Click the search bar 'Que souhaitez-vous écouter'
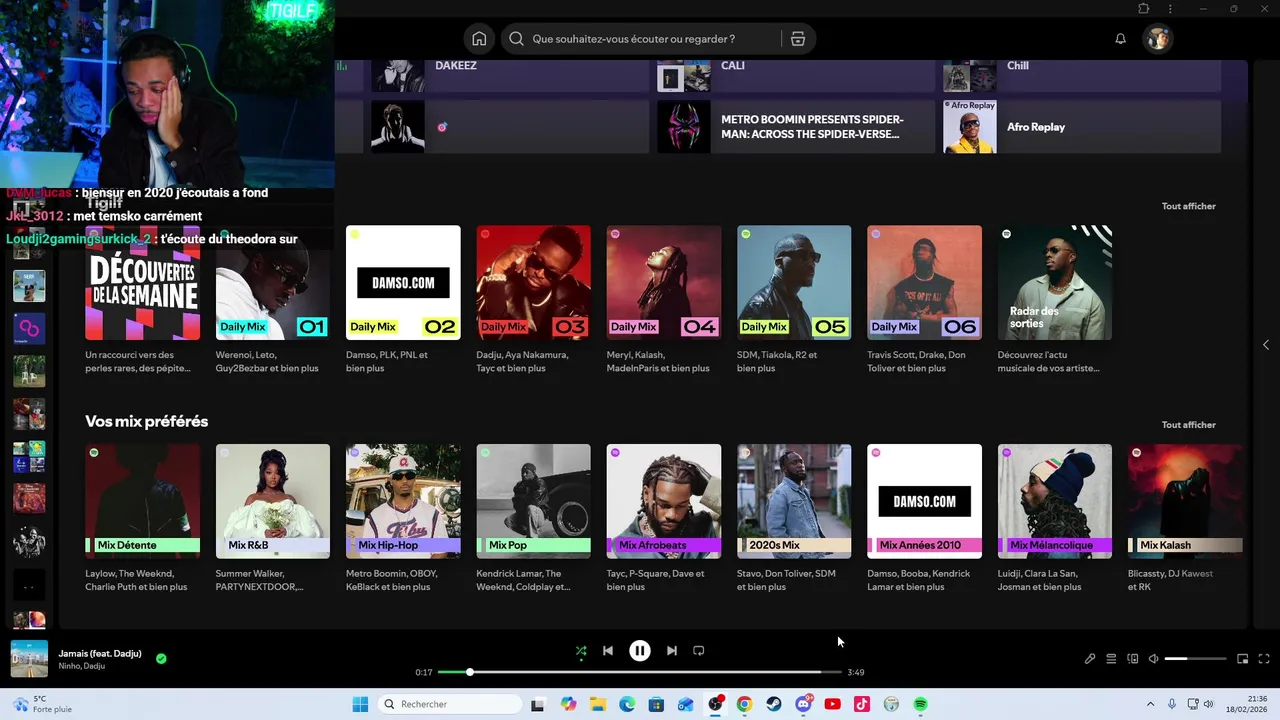The image size is (1280, 720). point(641,39)
